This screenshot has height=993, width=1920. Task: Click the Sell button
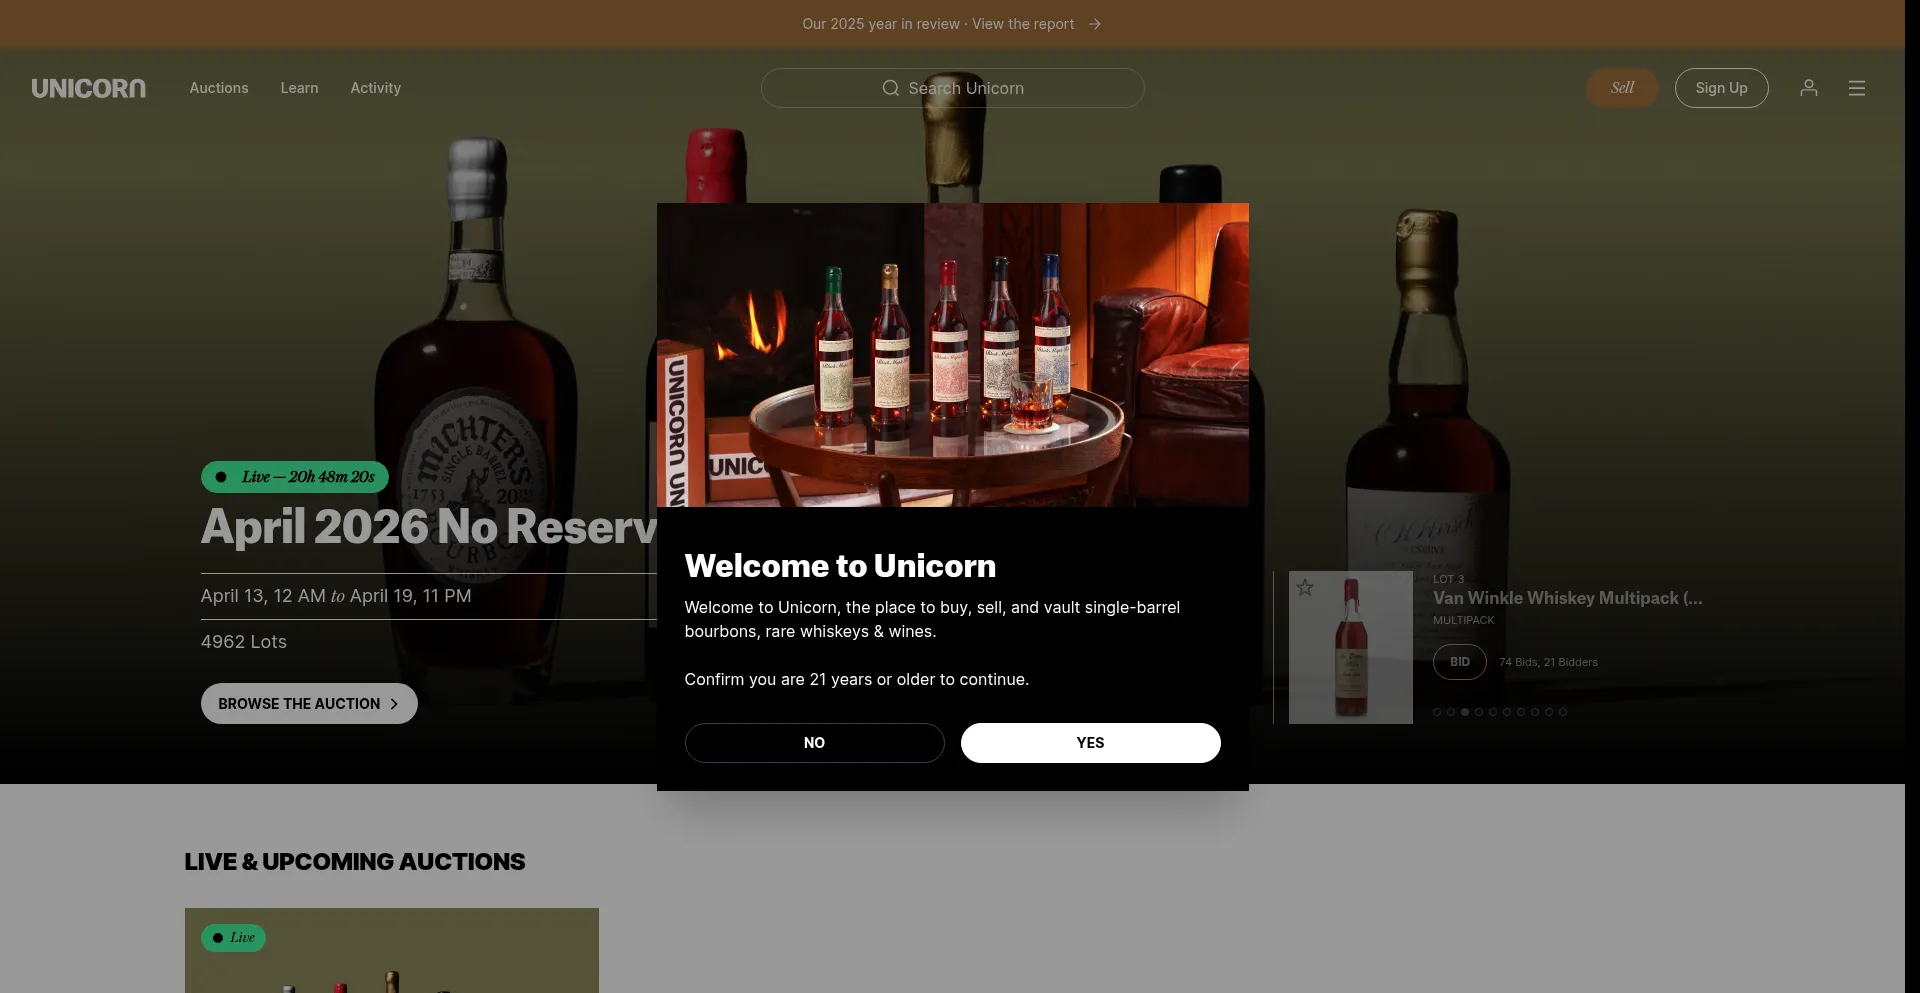(x=1622, y=88)
